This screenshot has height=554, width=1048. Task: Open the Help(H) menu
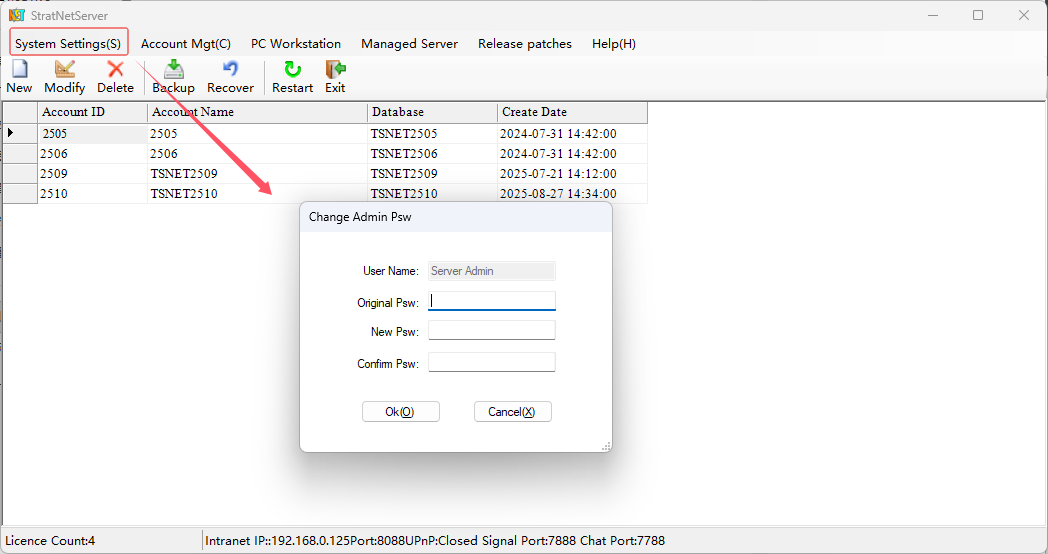pos(613,43)
